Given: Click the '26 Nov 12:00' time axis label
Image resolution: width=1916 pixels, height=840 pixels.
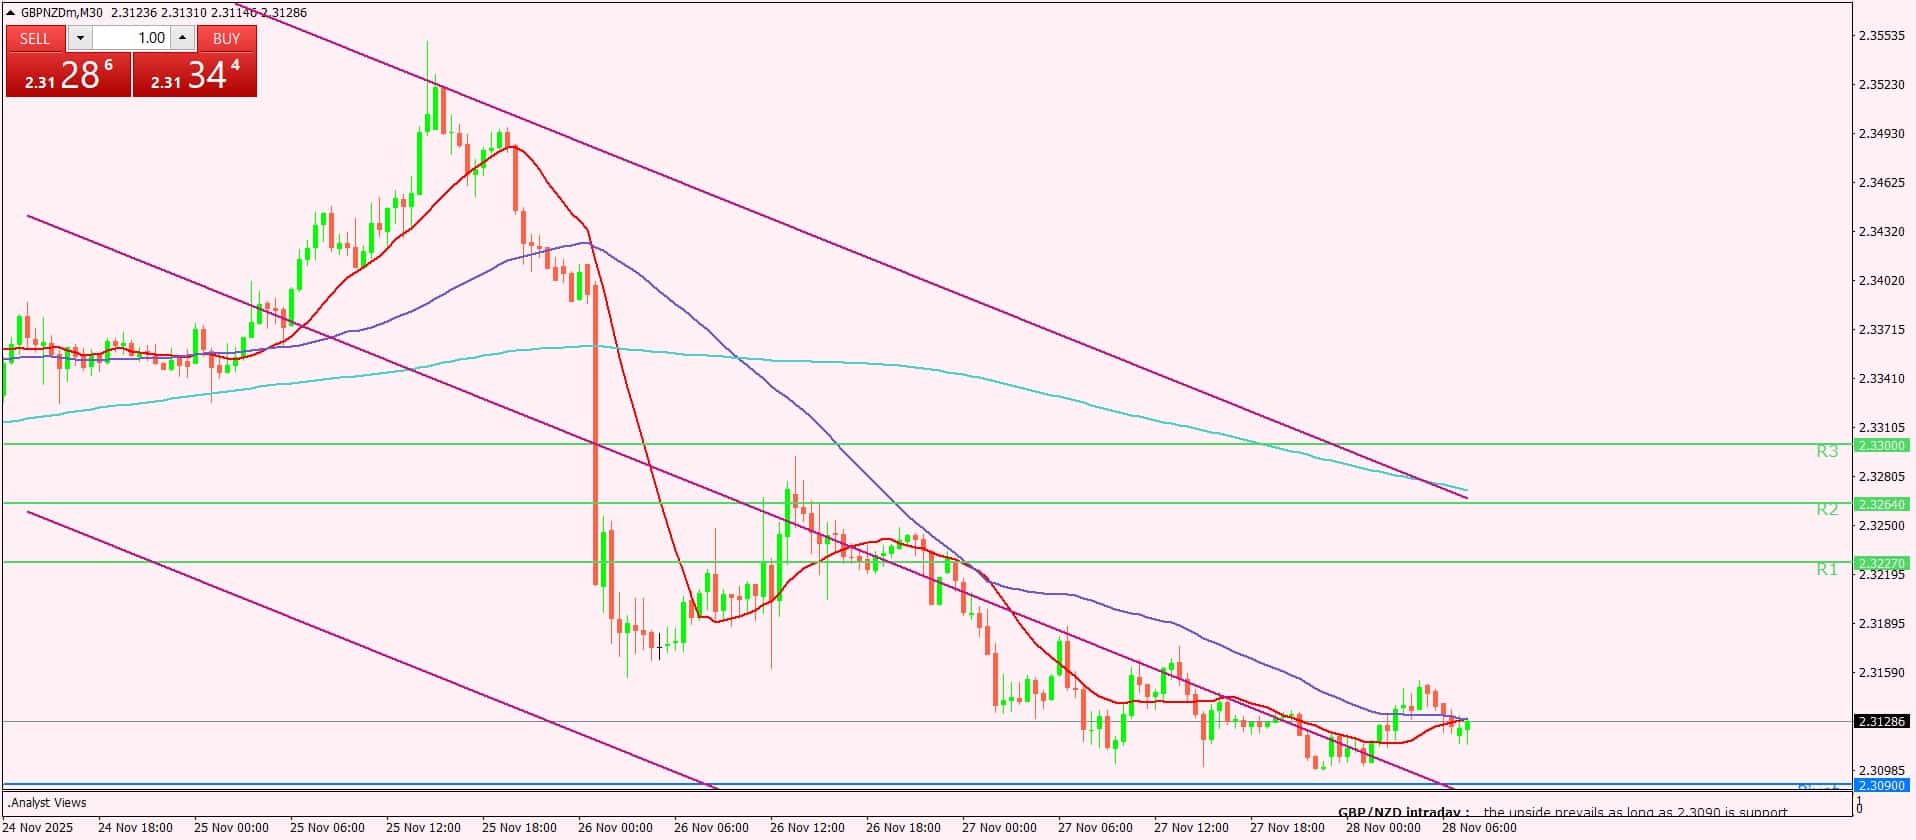Looking at the screenshot, I should click(x=807, y=828).
